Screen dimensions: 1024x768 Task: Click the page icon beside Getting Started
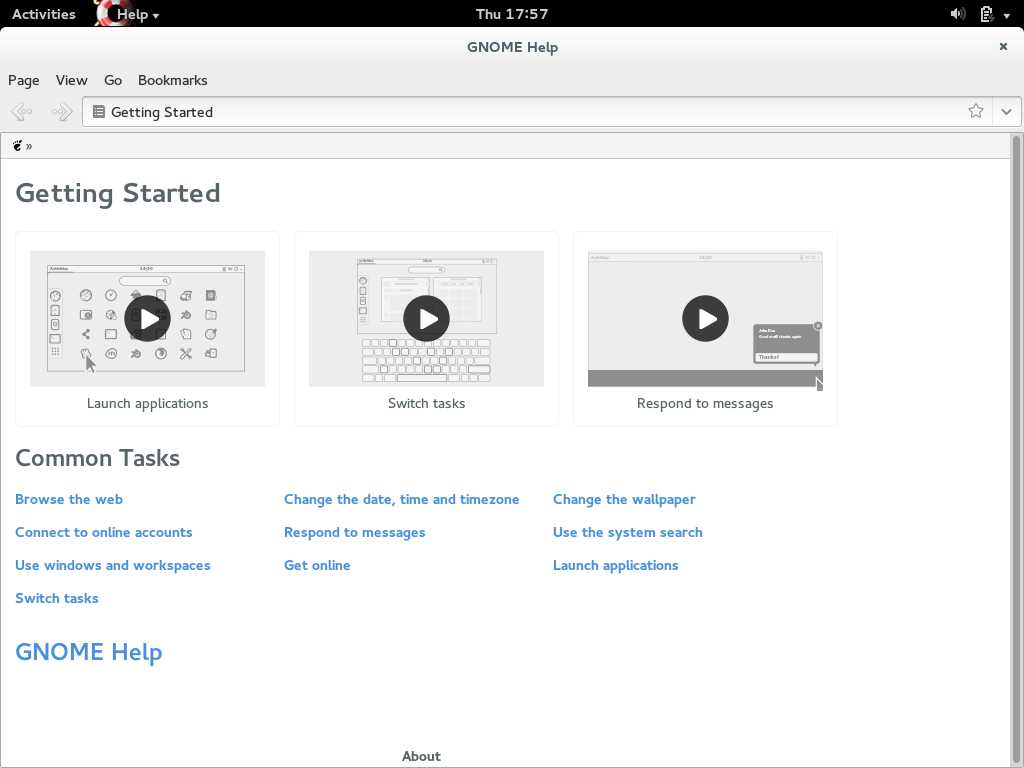[x=99, y=112]
